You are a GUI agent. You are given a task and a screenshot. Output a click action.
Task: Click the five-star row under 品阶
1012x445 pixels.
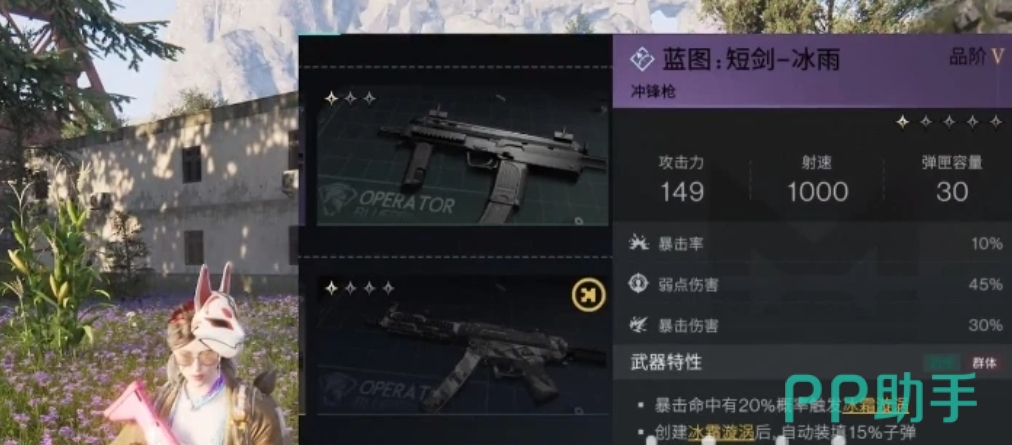tap(949, 121)
